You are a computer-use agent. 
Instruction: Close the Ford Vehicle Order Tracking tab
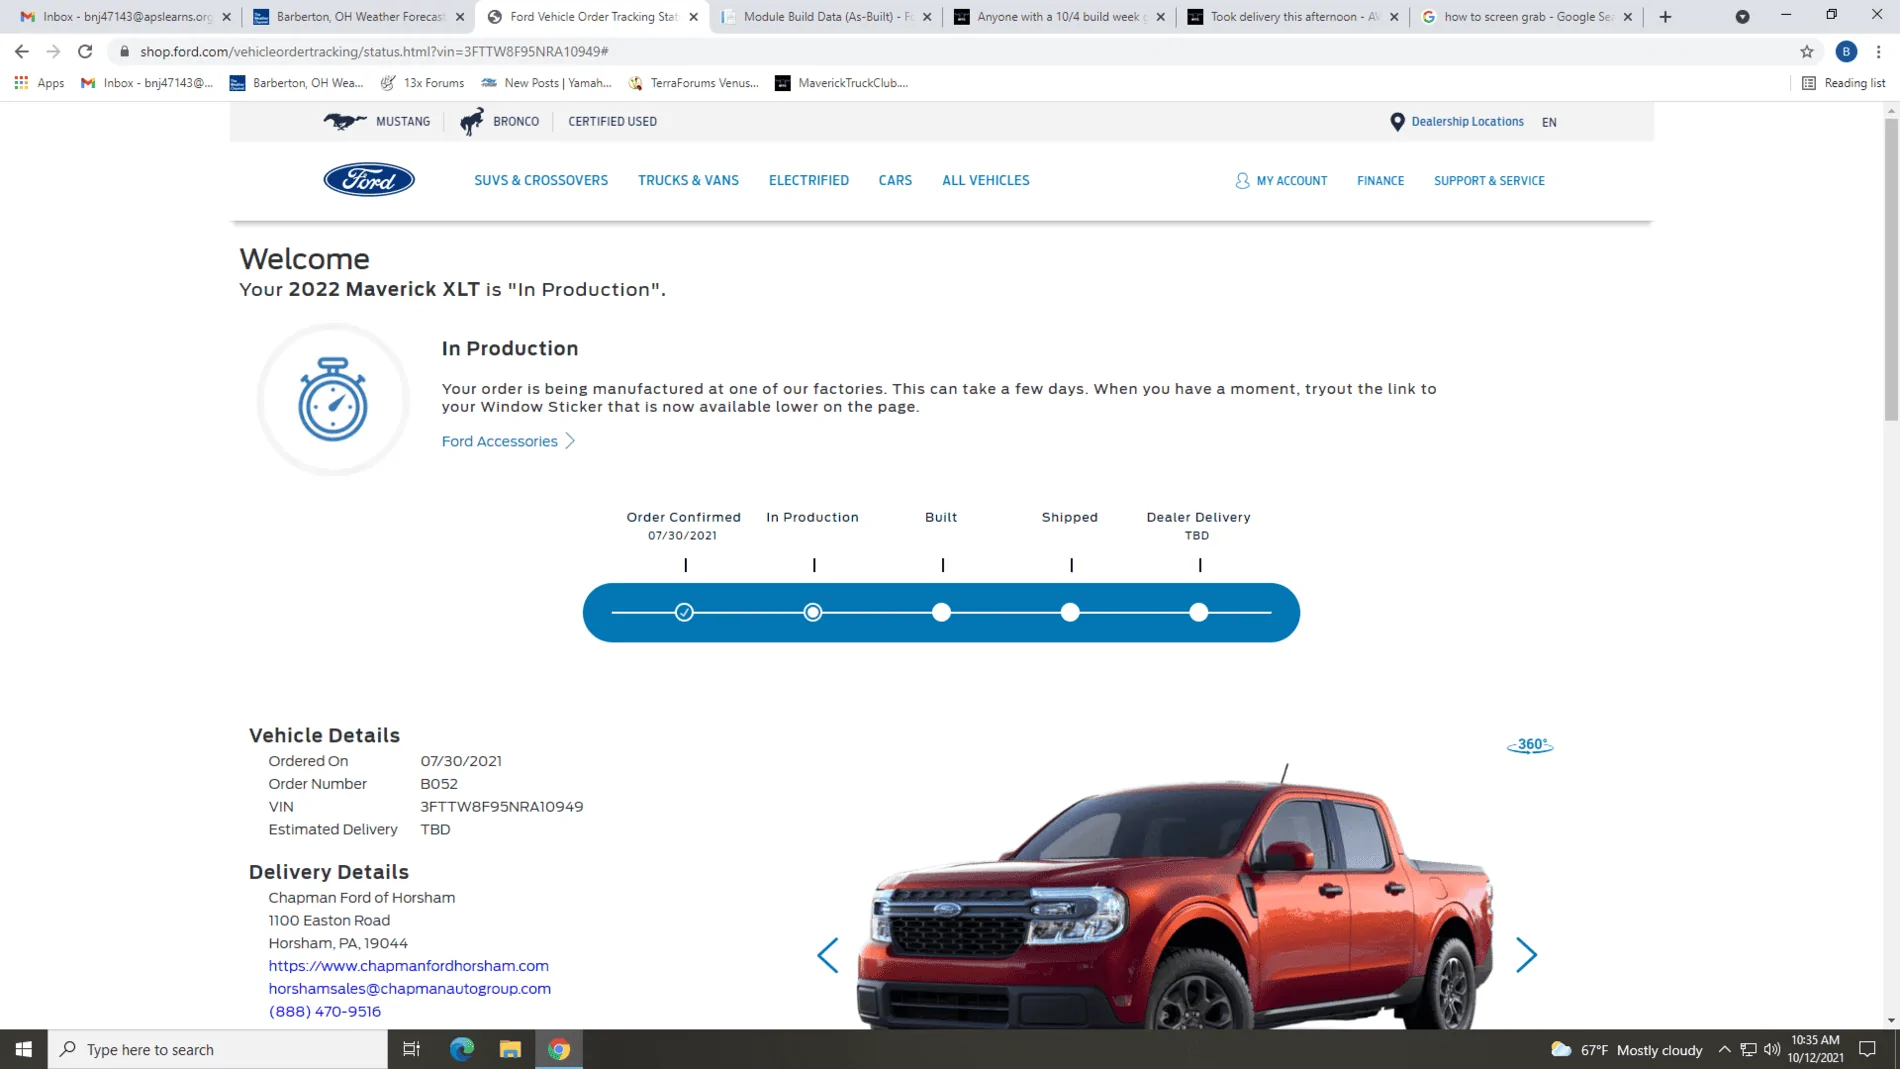point(694,17)
